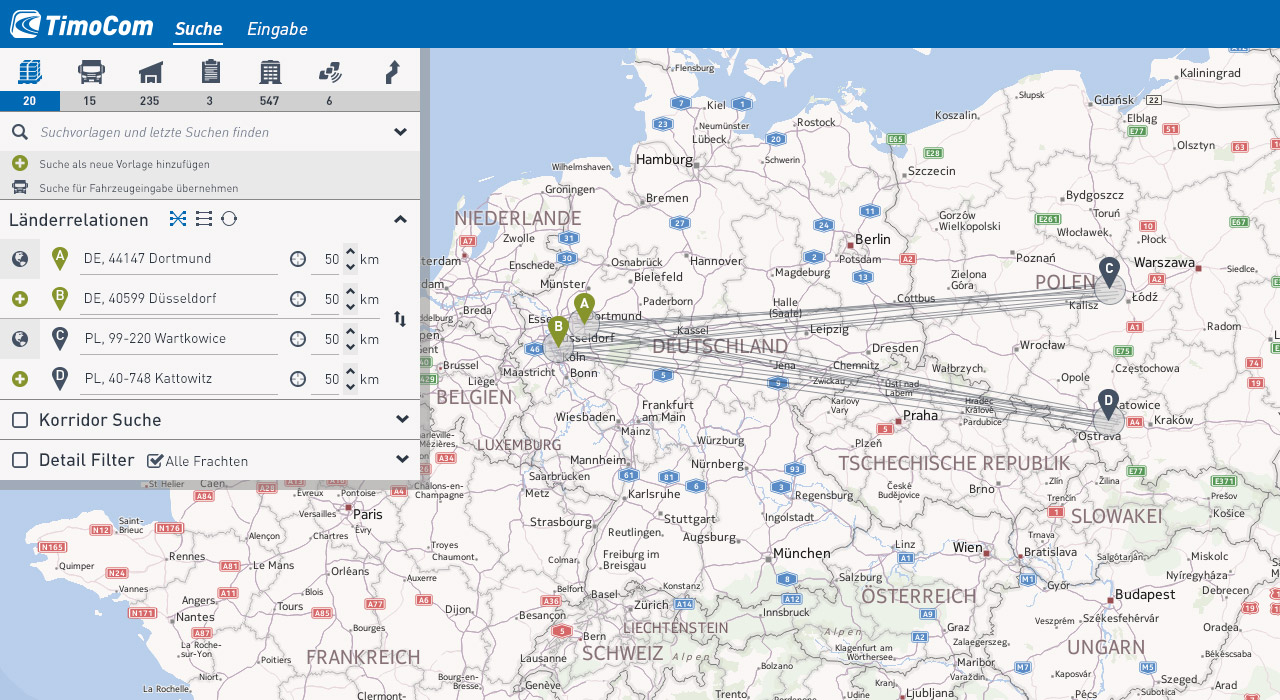Expand the search templates dropdown arrow
Image resolution: width=1280 pixels, height=700 pixels.
pos(400,132)
